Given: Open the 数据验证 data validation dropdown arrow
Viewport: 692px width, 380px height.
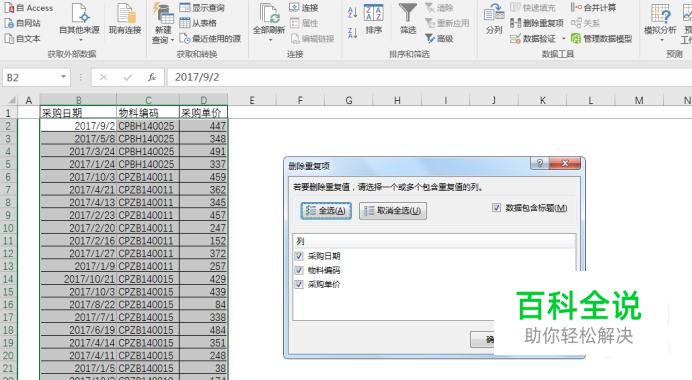Looking at the screenshot, I should (x=564, y=39).
